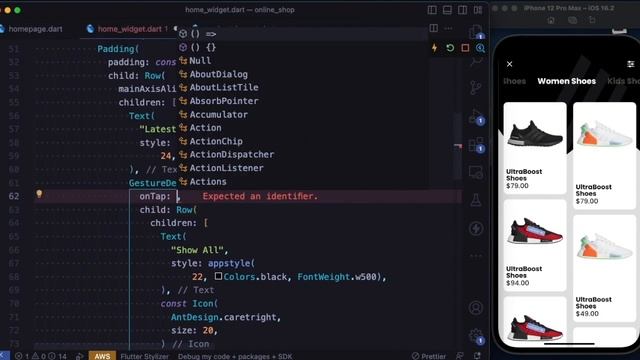Pick the "() {}" suggestion
The height and width of the screenshot is (360, 640).
[x=302, y=47]
